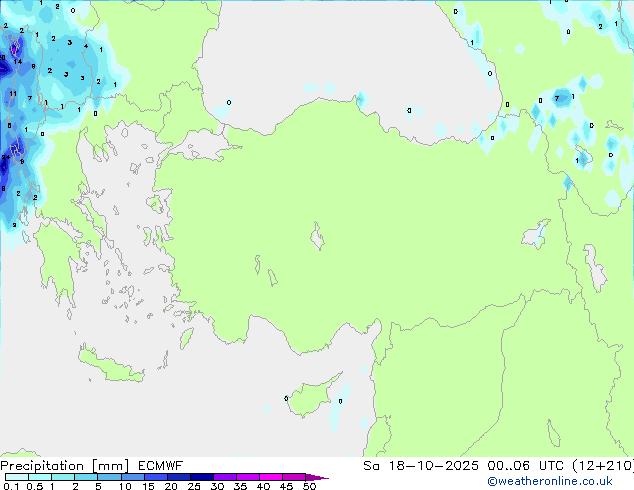The width and height of the screenshot is (634, 490).
Task: Click the legend tick label '0.1'
Action: tap(11, 486)
